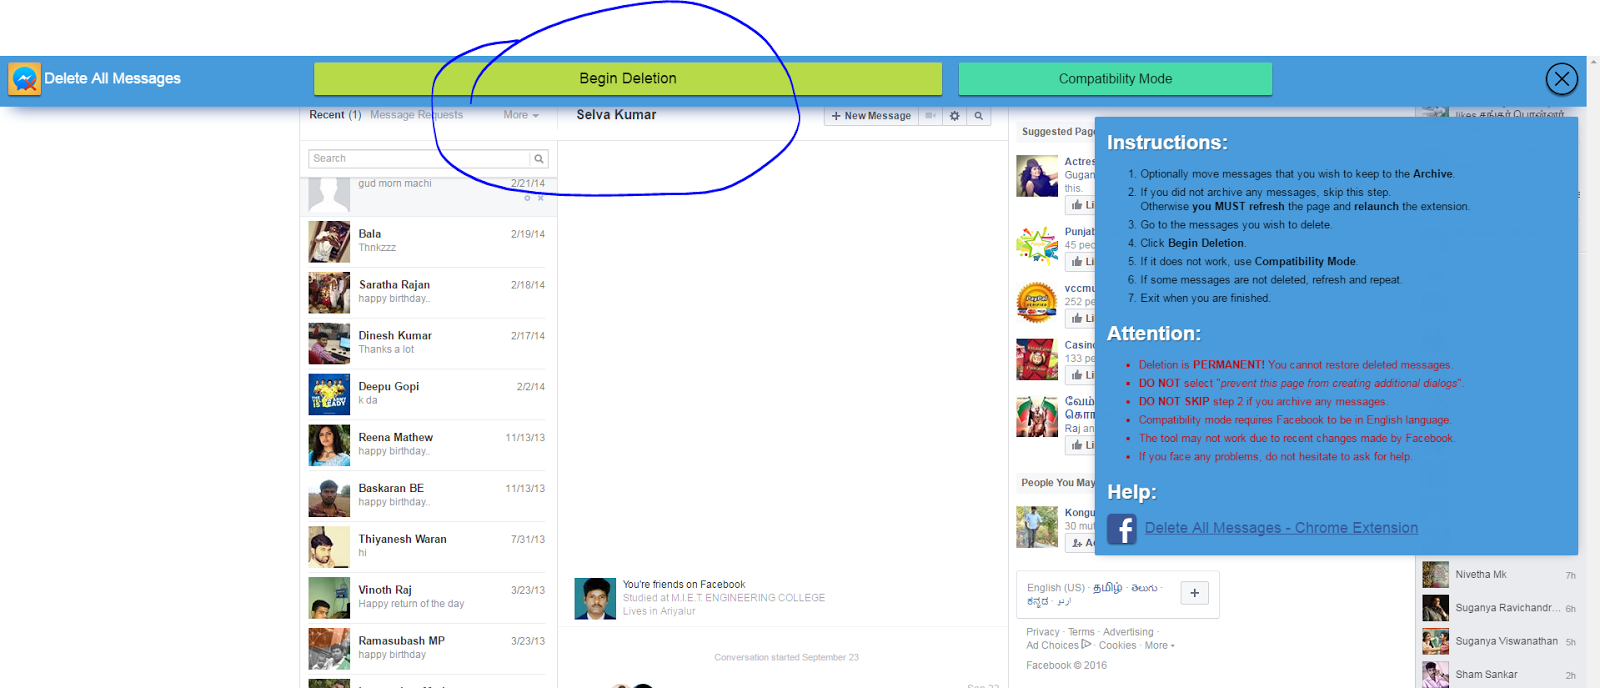
Task: Click Vinoth Raj's profile picture
Action: coord(329,599)
